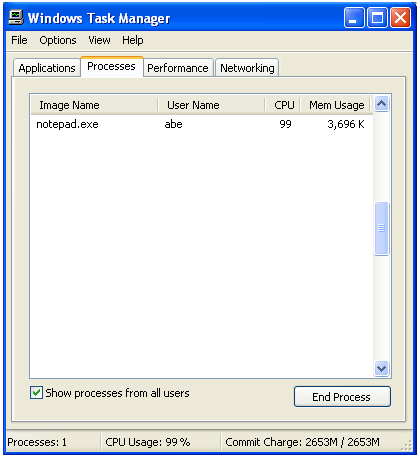Switch to the Applications tab
The width and height of the screenshot is (418, 457).
(47, 68)
